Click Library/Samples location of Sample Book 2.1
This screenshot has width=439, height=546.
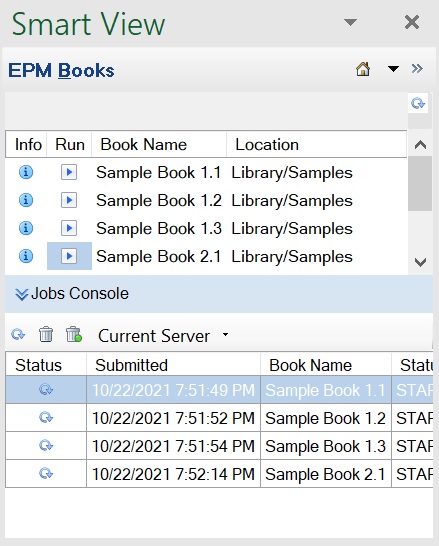292,257
